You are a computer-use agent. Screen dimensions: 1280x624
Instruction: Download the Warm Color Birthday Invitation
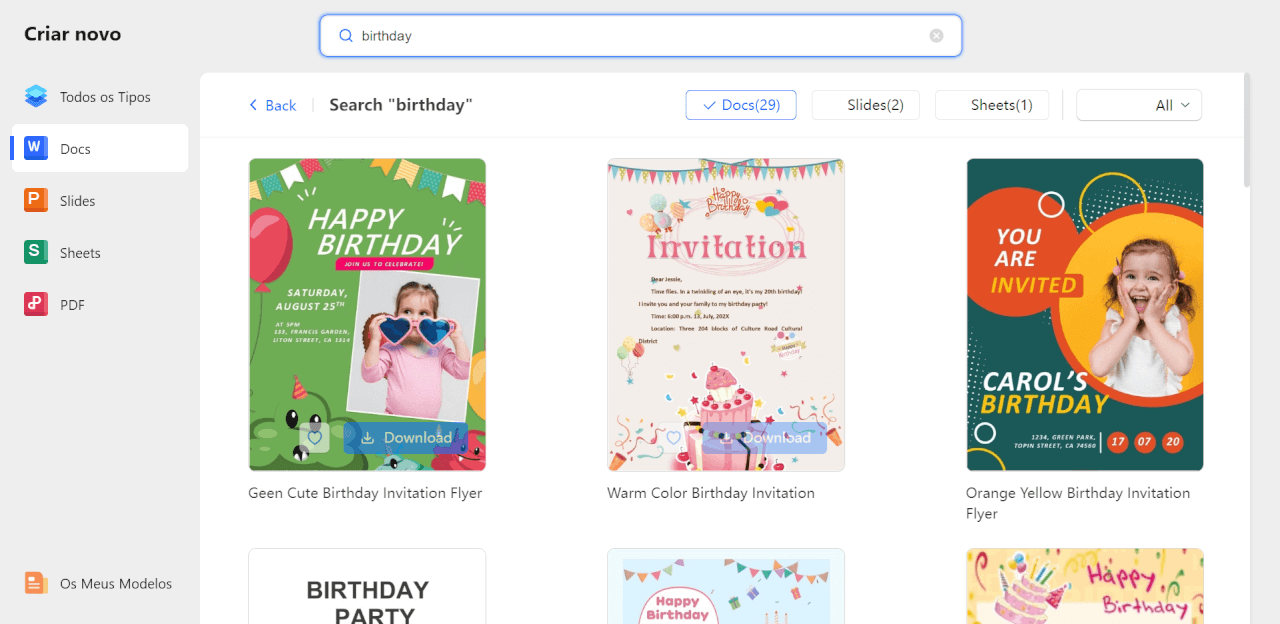point(765,438)
